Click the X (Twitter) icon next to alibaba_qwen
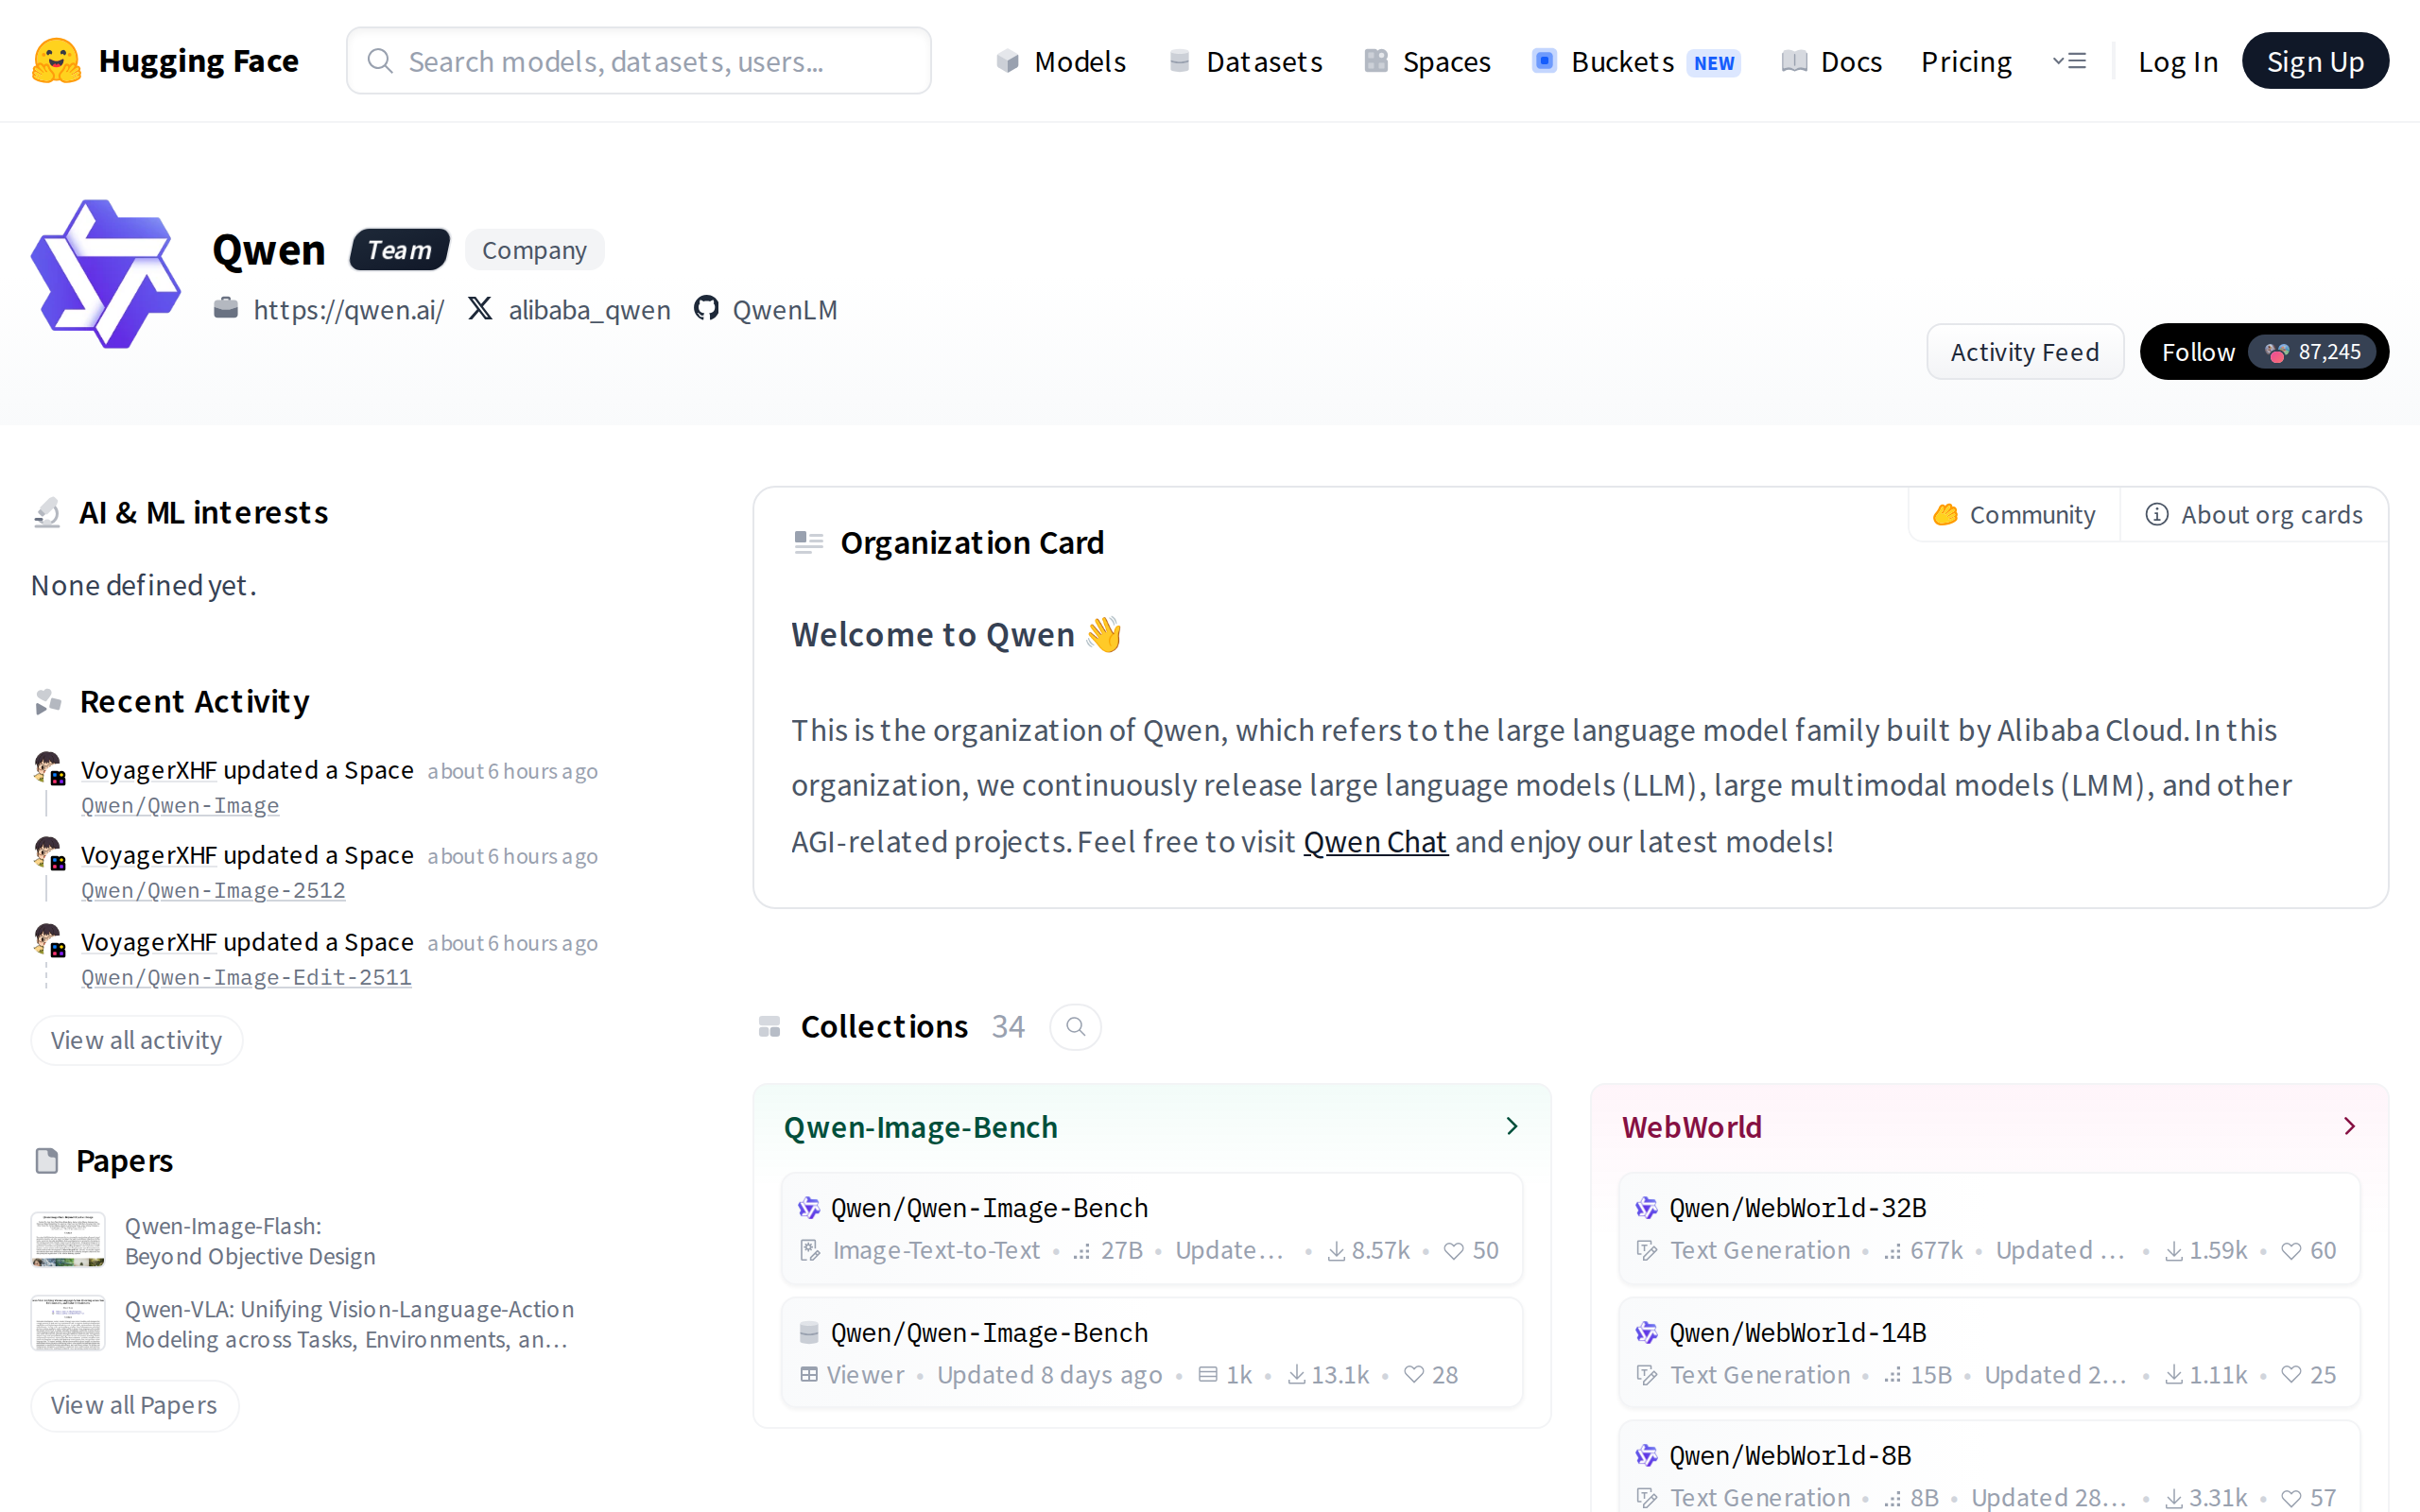 pyautogui.click(x=480, y=309)
